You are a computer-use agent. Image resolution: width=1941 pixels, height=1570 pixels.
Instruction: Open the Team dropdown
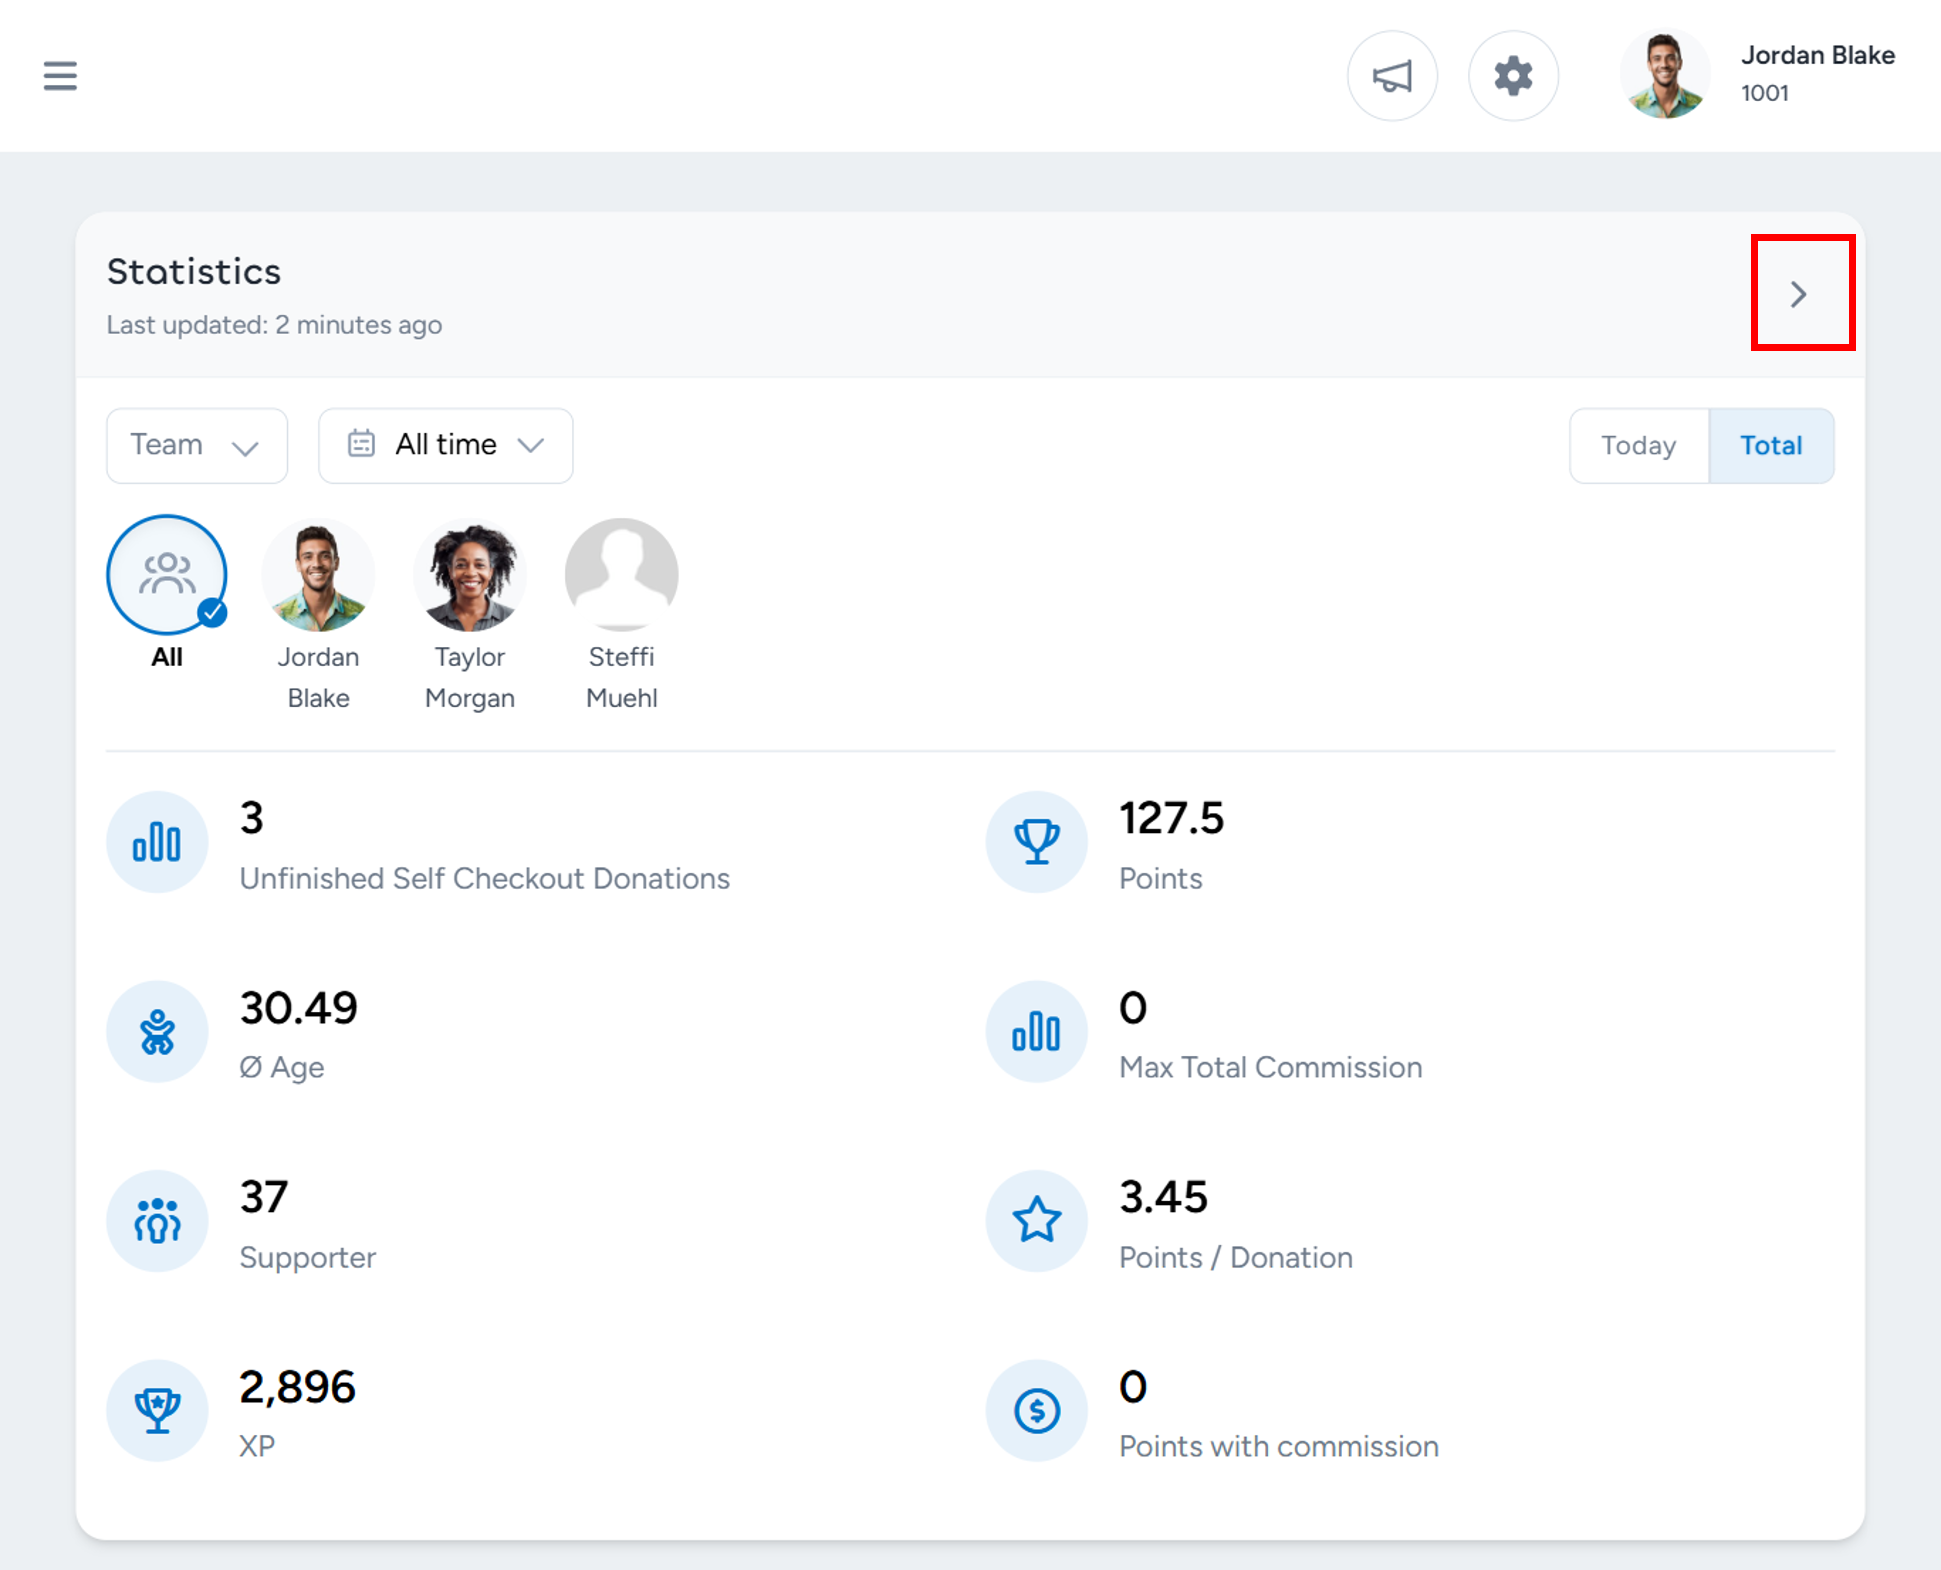coord(197,445)
